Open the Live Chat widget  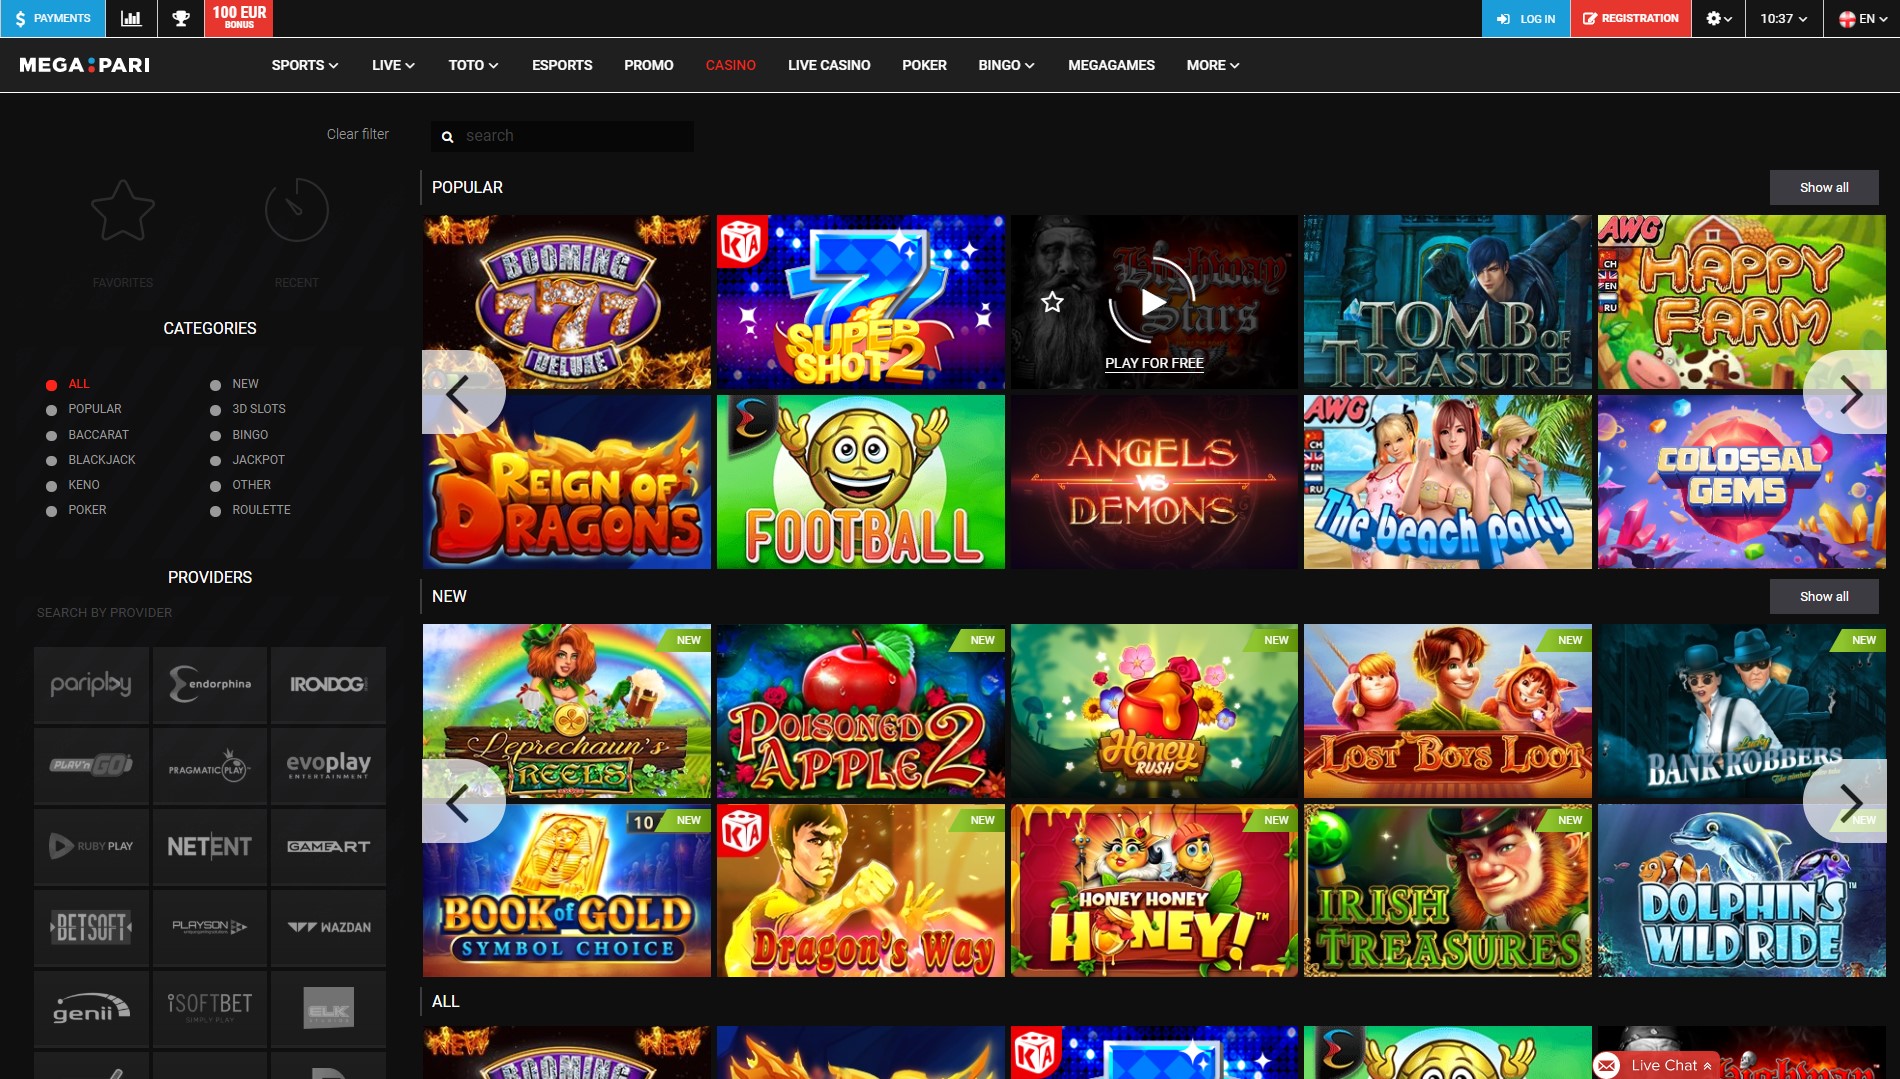[1656, 1065]
